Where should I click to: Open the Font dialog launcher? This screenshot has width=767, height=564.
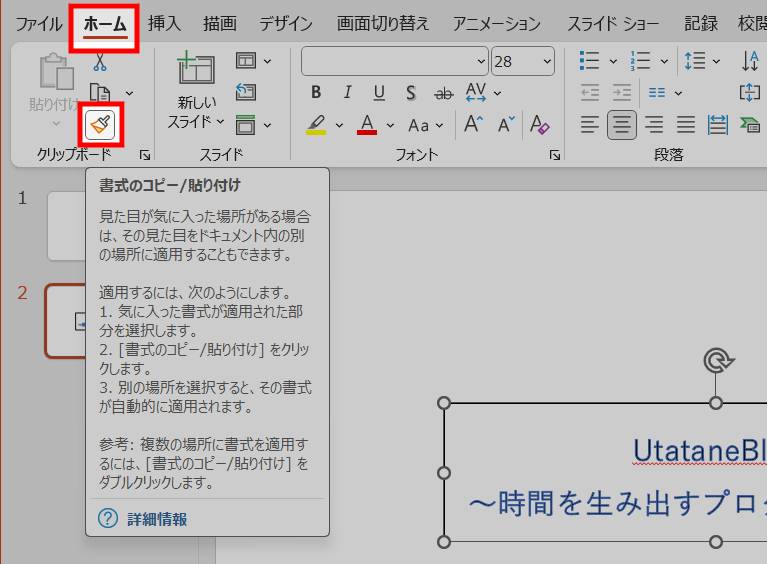pos(555,156)
